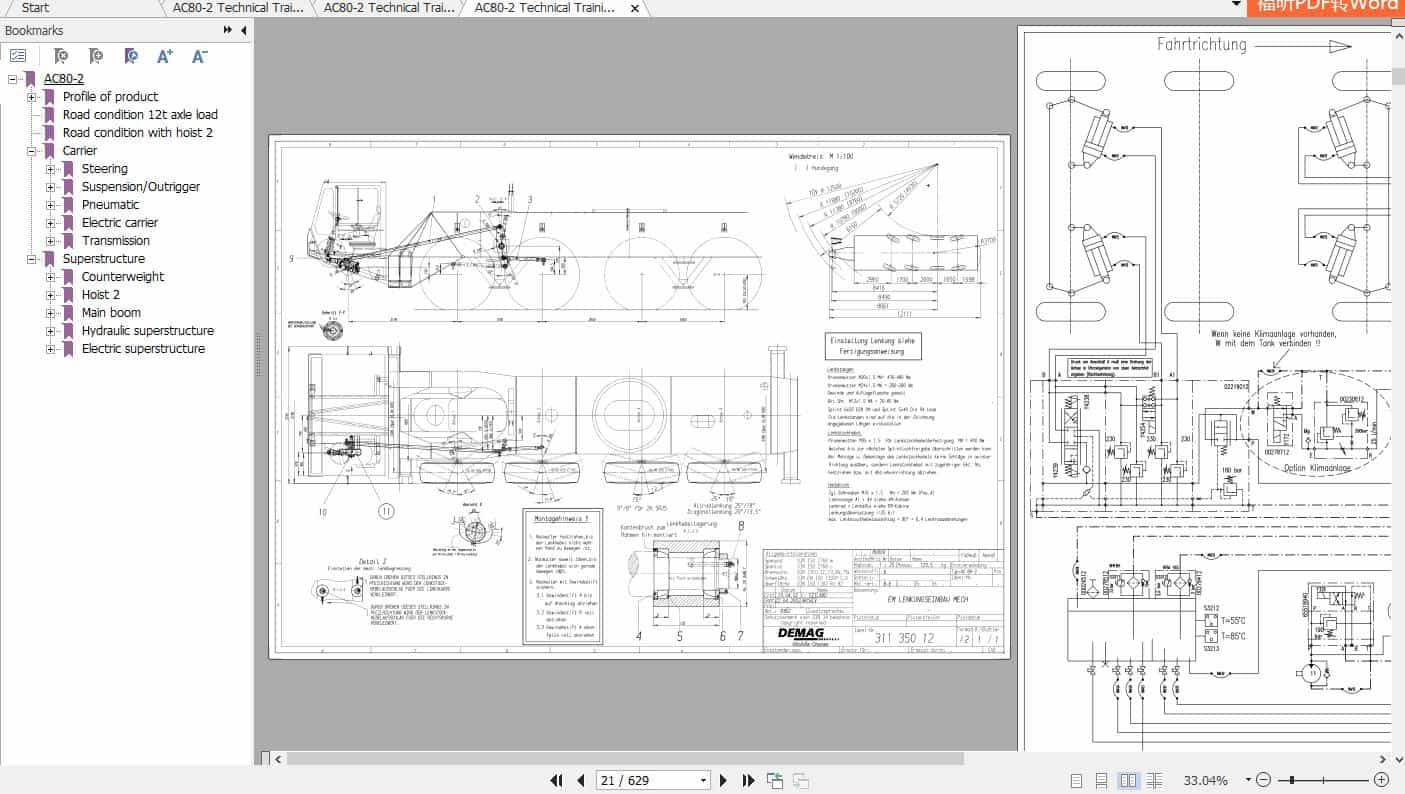
Task: Open the 福昕PDF转Word converter
Action: pos(1328,7)
